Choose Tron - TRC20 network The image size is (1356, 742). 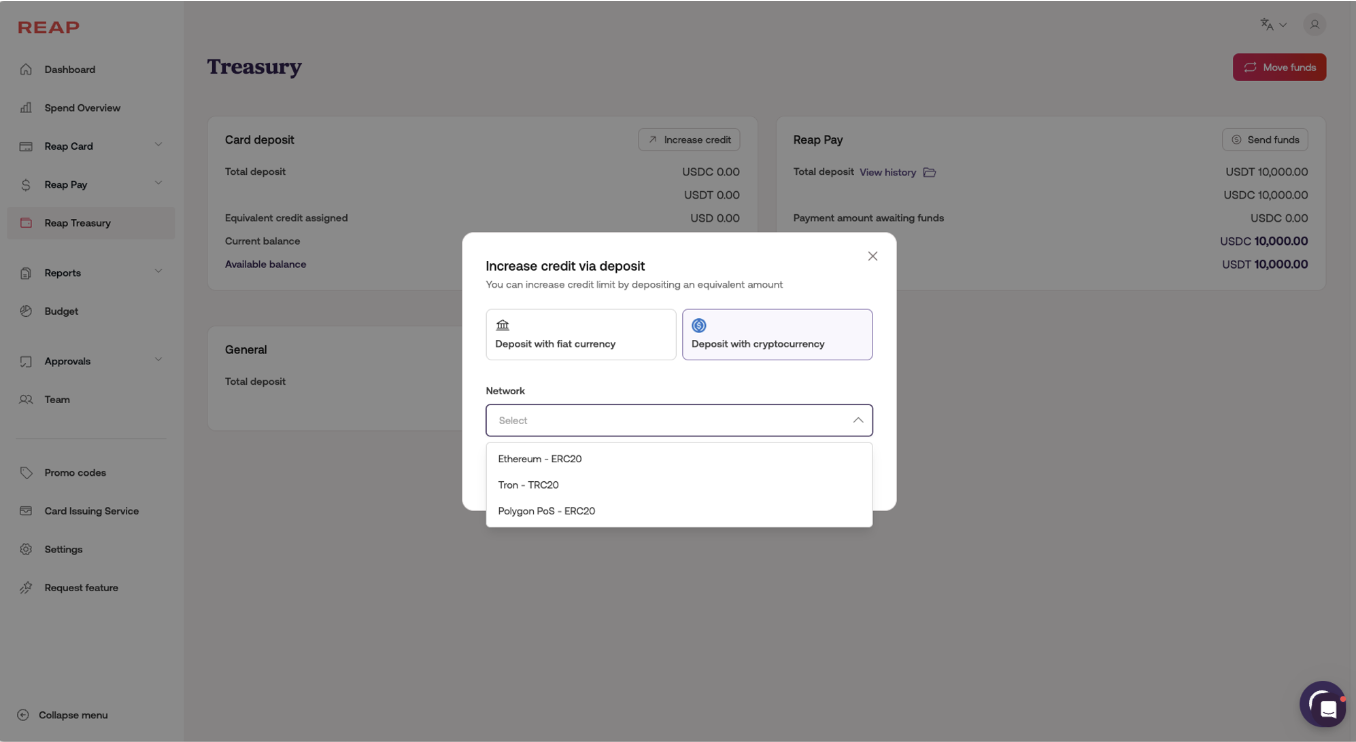coord(529,485)
